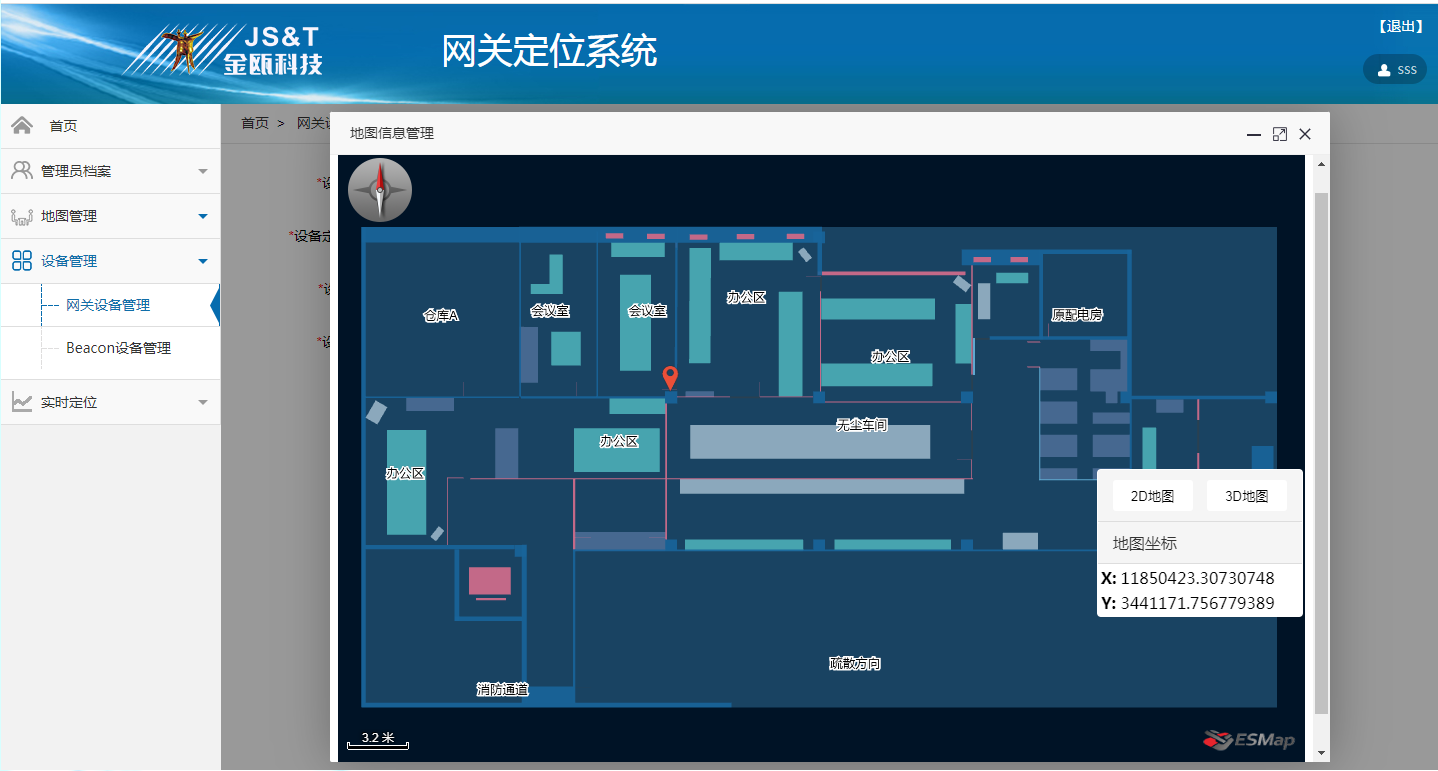Open Beacon设备管理 submenu item

coord(118,348)
